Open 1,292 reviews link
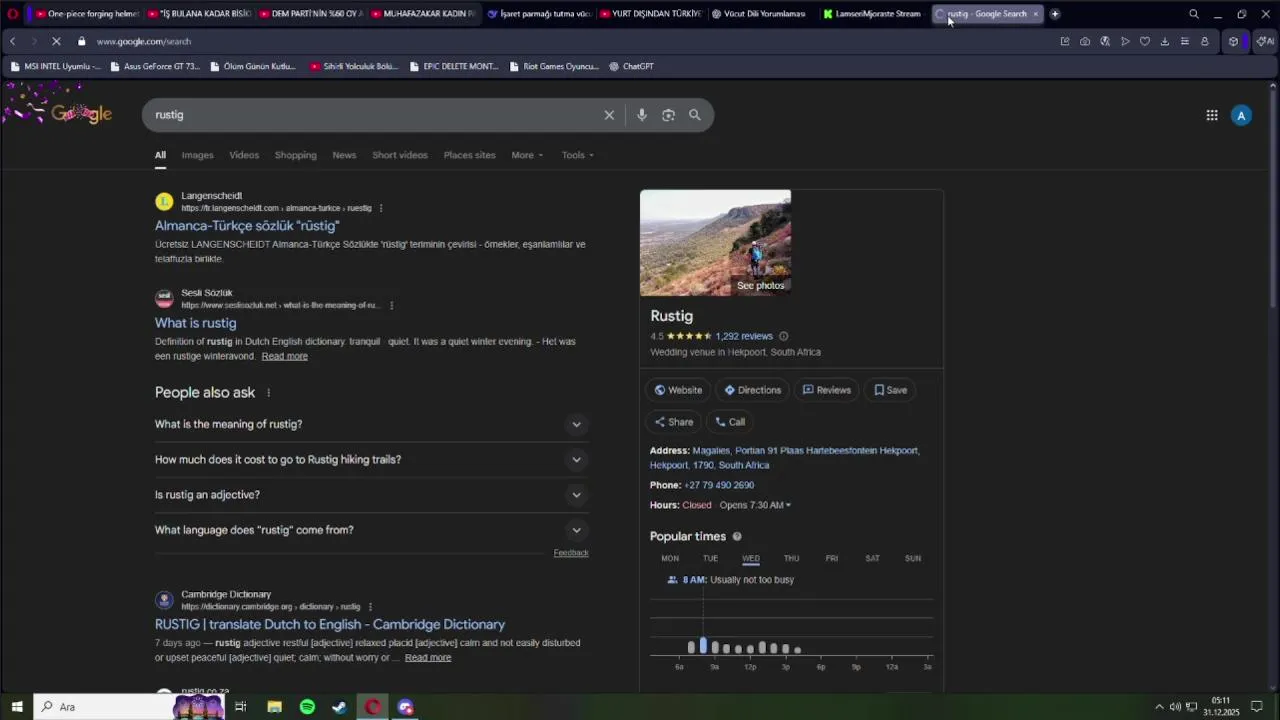 click(744, 336)
